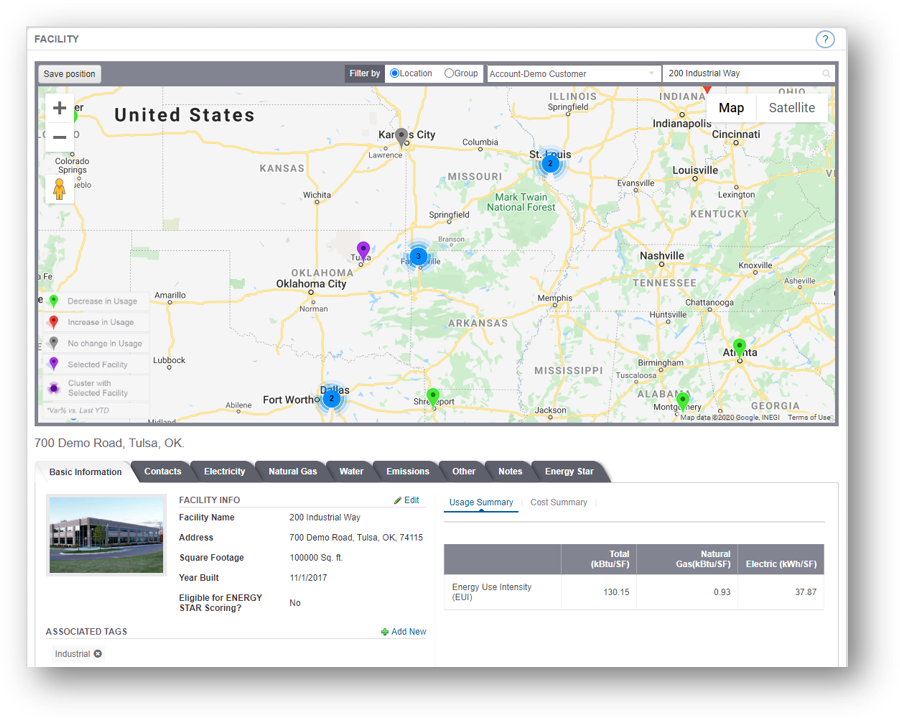This screenshot has width=900, height=719.
Task: Click the St. Louis cluster marker
Action: pyautogui.click(x=551, y=163)
